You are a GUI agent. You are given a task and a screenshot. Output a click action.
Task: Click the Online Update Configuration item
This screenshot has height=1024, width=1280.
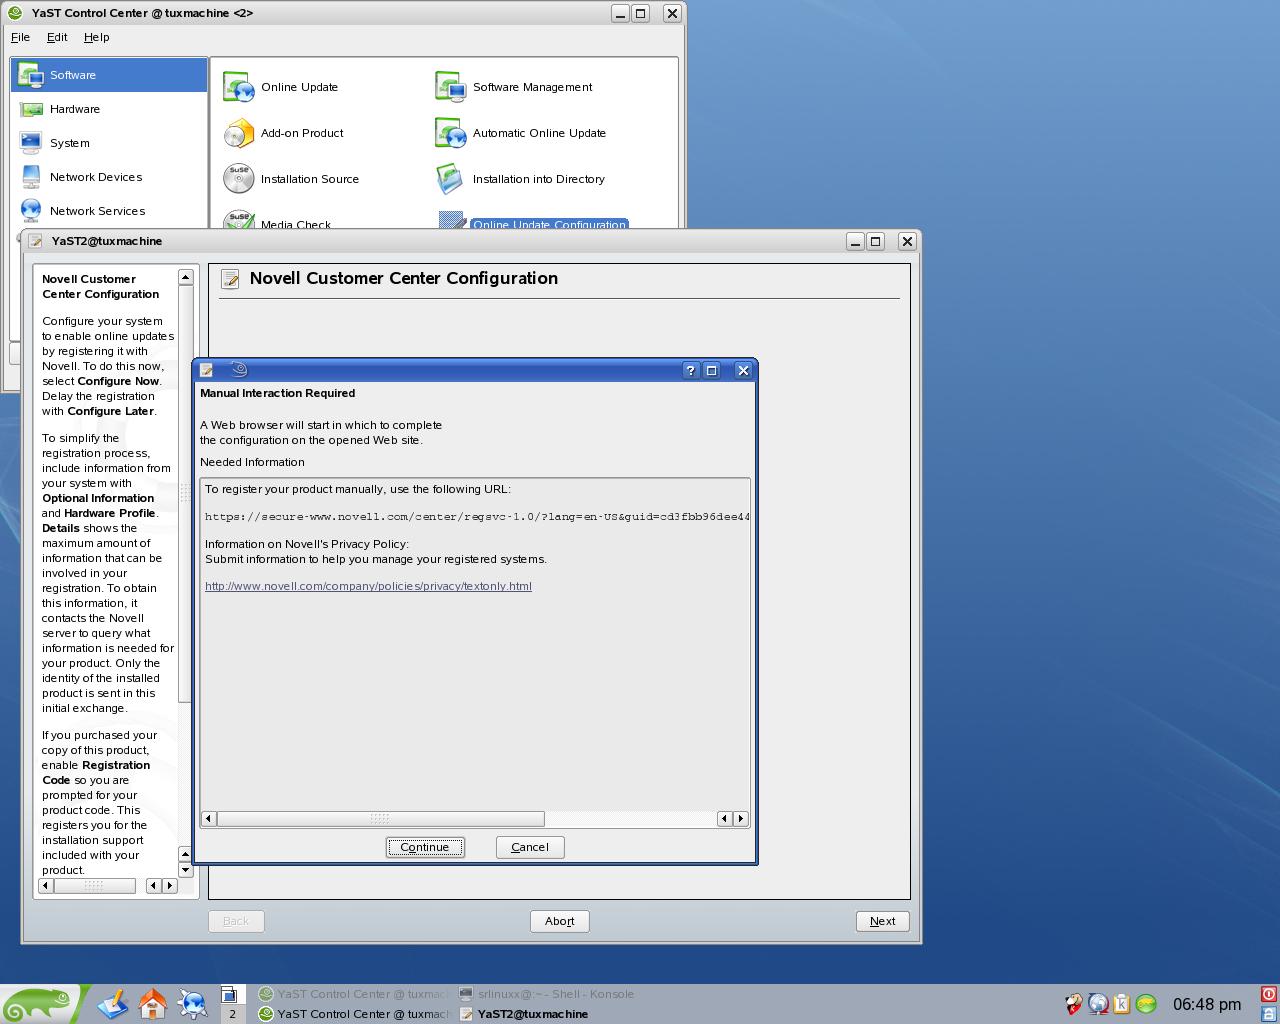point(549,224)
